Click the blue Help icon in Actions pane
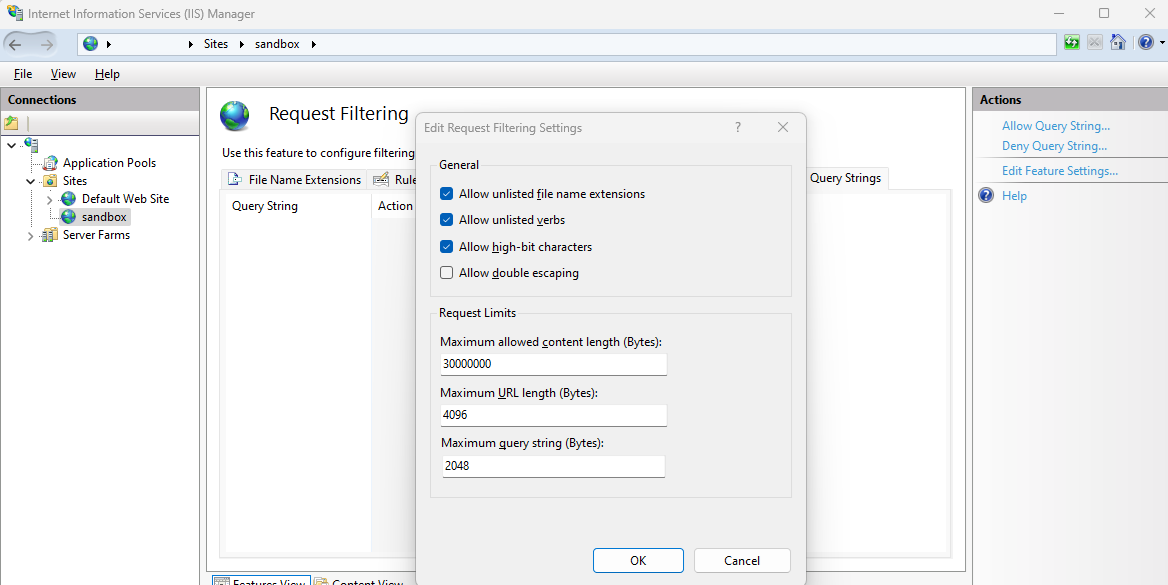The height and width of the screenshot is (585, 1168). (x=986, y=196)
